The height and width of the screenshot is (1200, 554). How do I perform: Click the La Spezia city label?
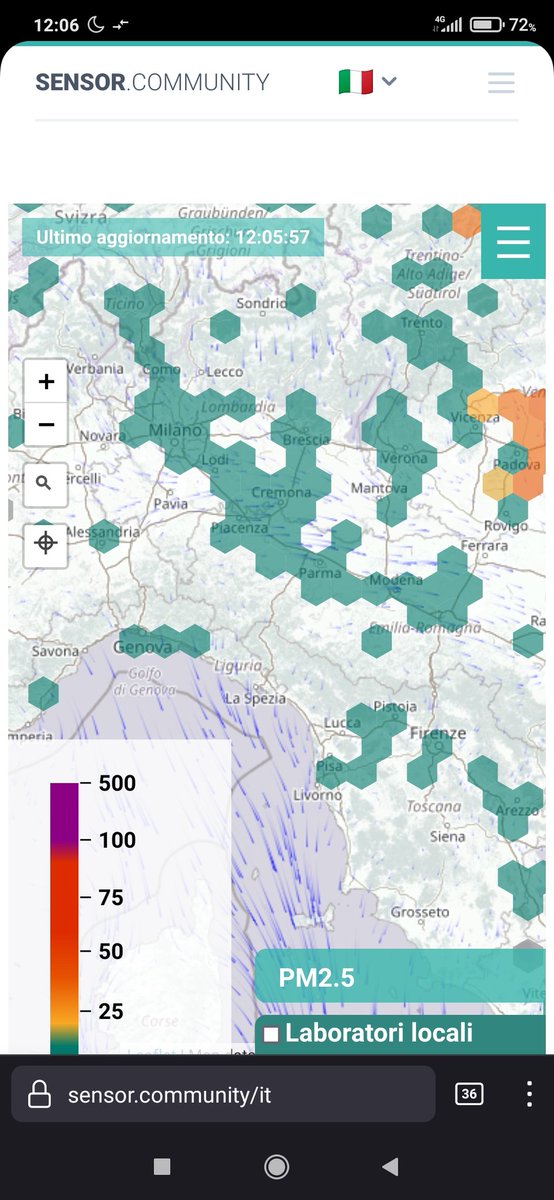pyautogui.click(x=256, y=698)
